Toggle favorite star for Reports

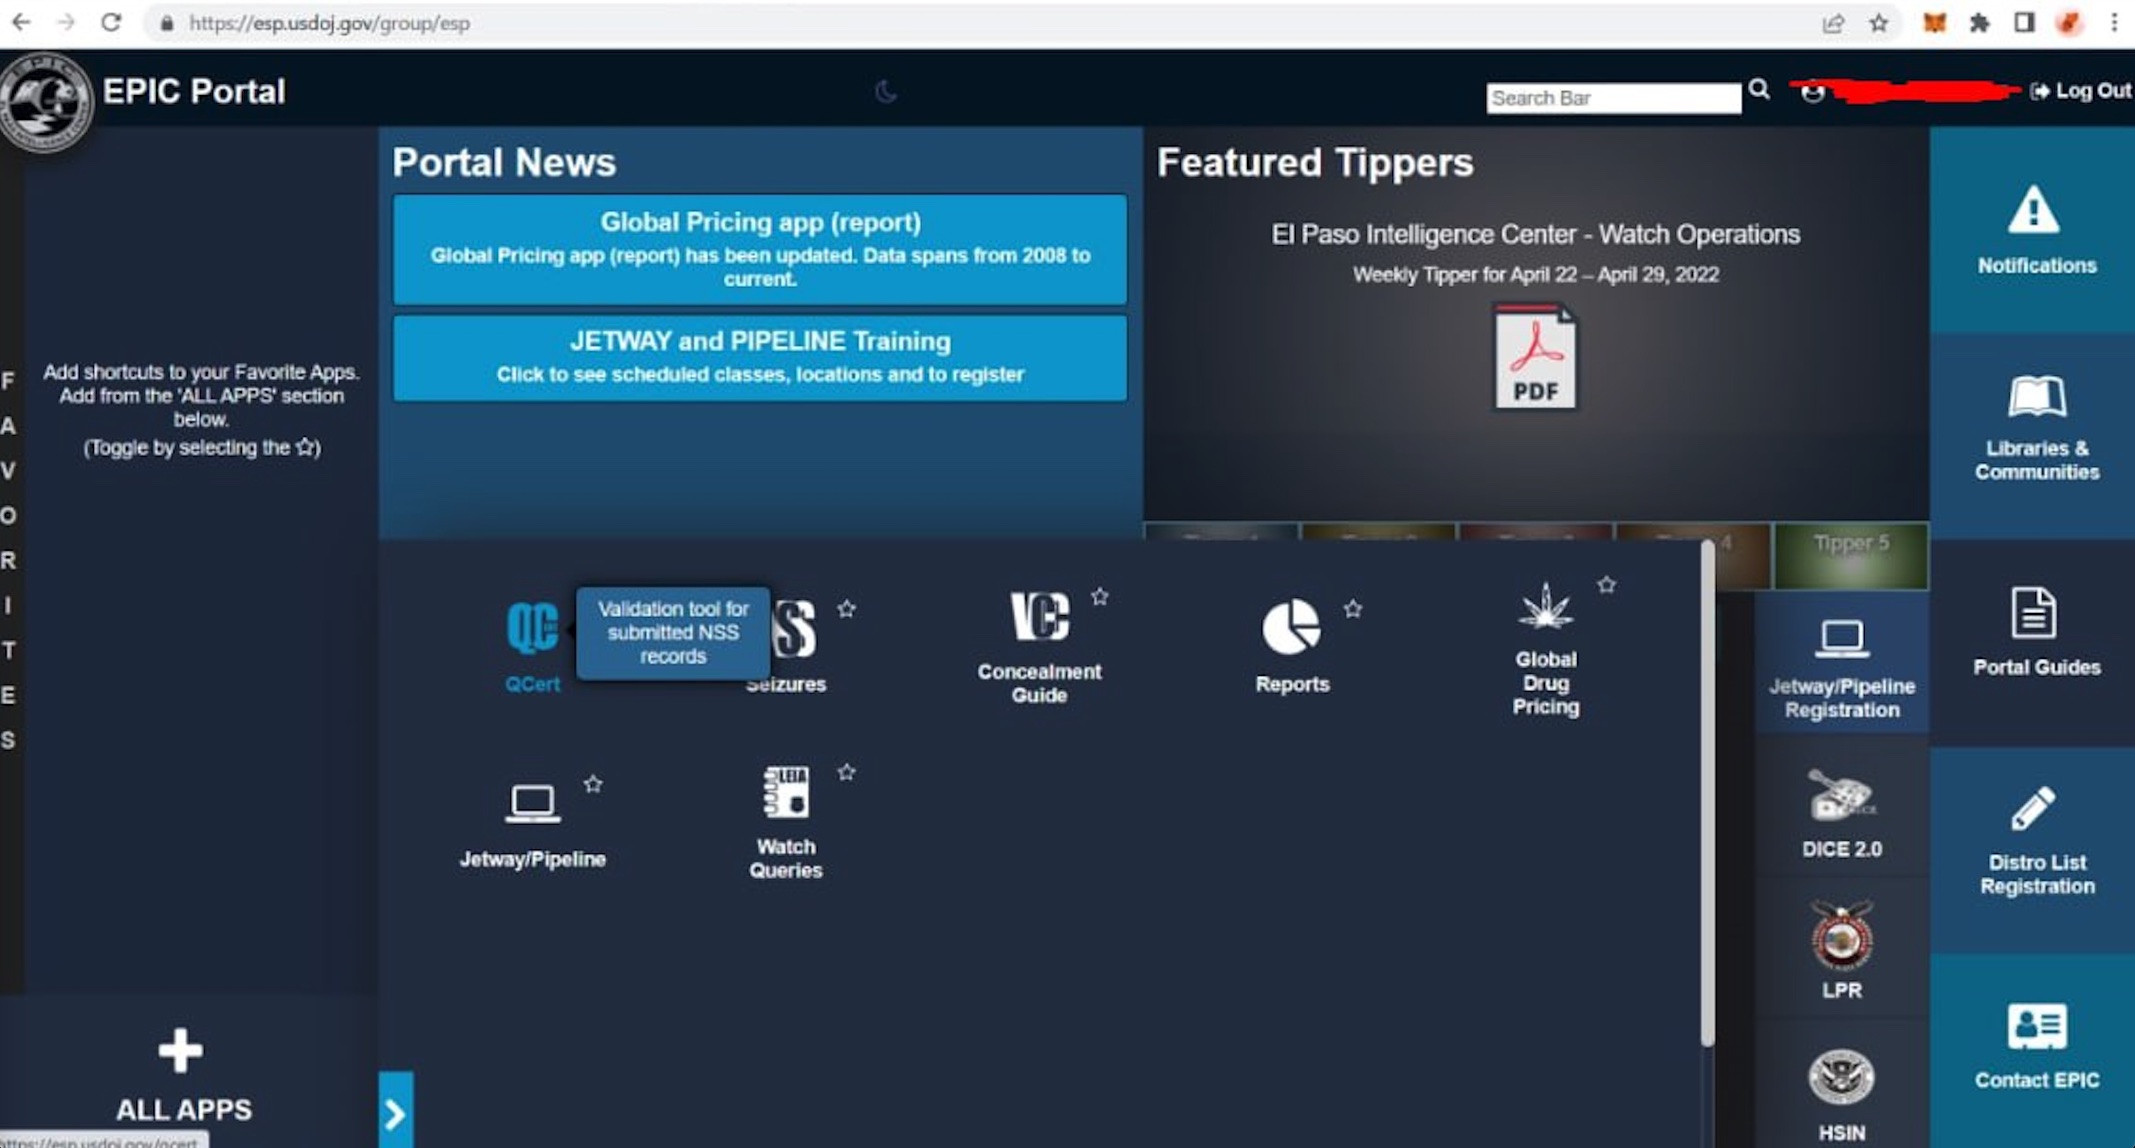pyautogui.click(x=1352, y=609)
